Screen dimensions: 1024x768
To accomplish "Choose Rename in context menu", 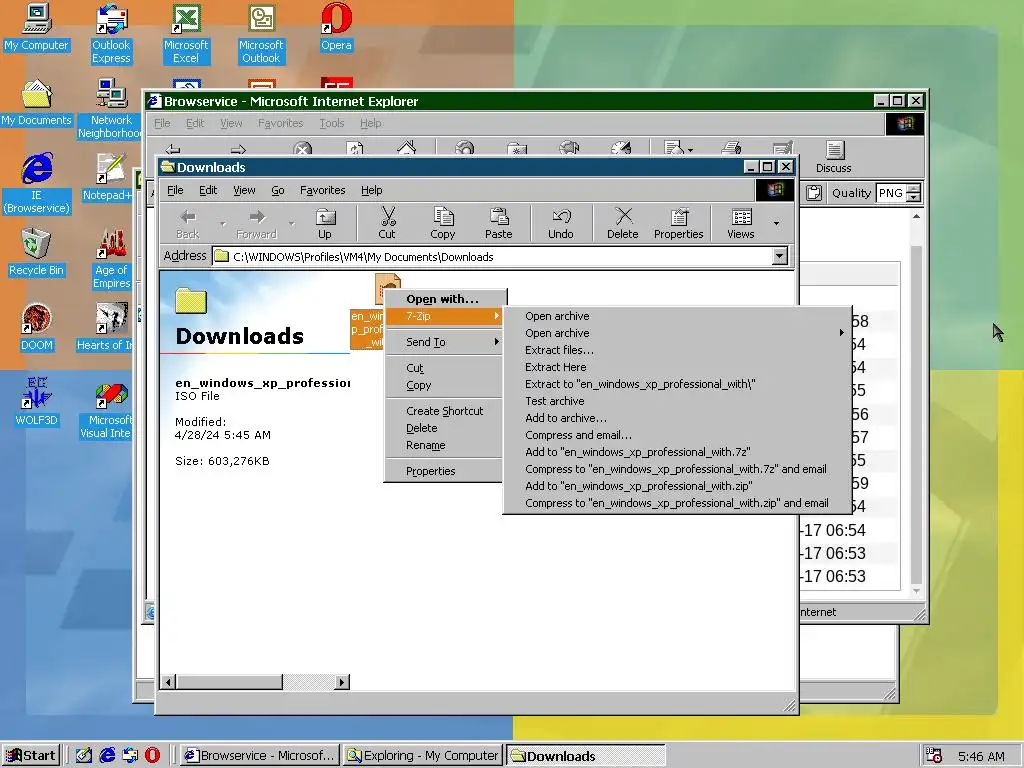I will click(444, 445).
